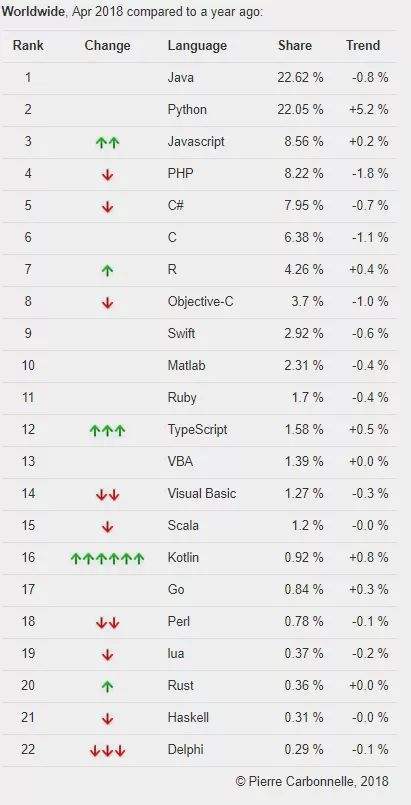Screen dimensions: 411x805
Task: Click the Rank column header
Action: pos(28,45)
